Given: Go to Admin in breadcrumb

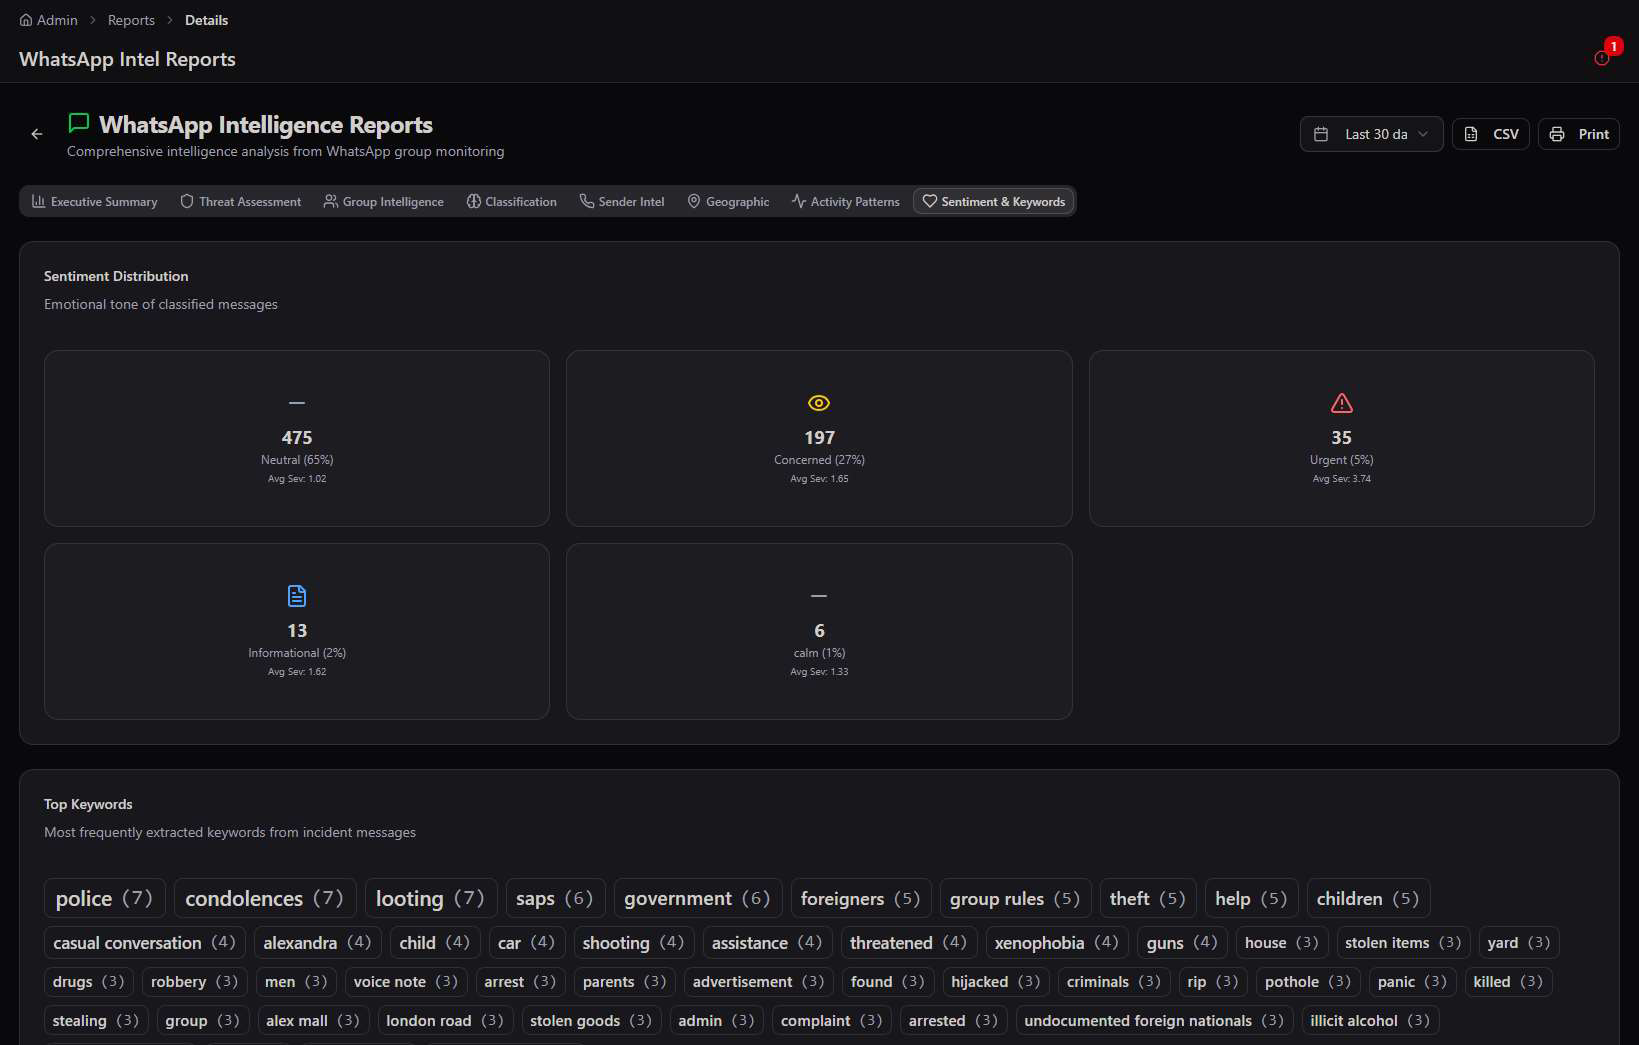Looking at the screenshot, I should 49,20.
